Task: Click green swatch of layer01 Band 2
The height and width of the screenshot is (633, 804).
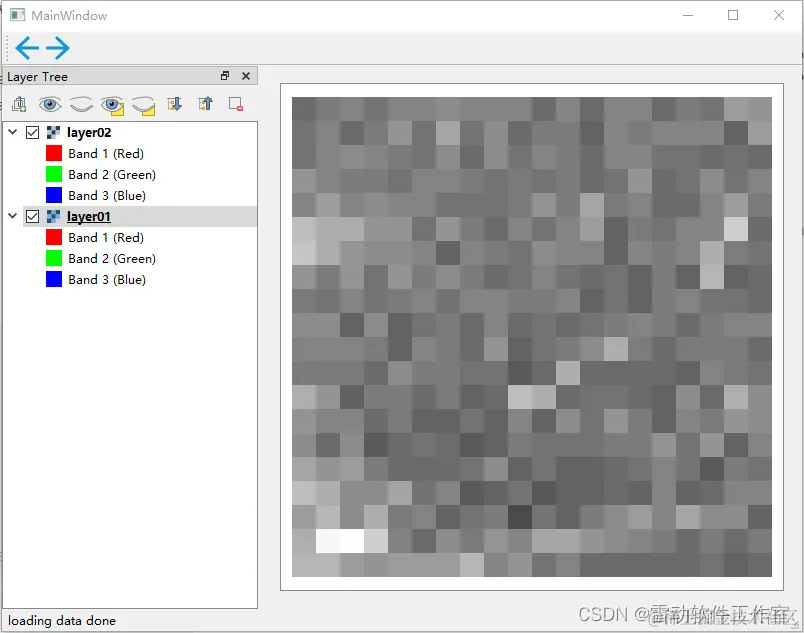Action: pyautogui.click(x=54, y=258)
